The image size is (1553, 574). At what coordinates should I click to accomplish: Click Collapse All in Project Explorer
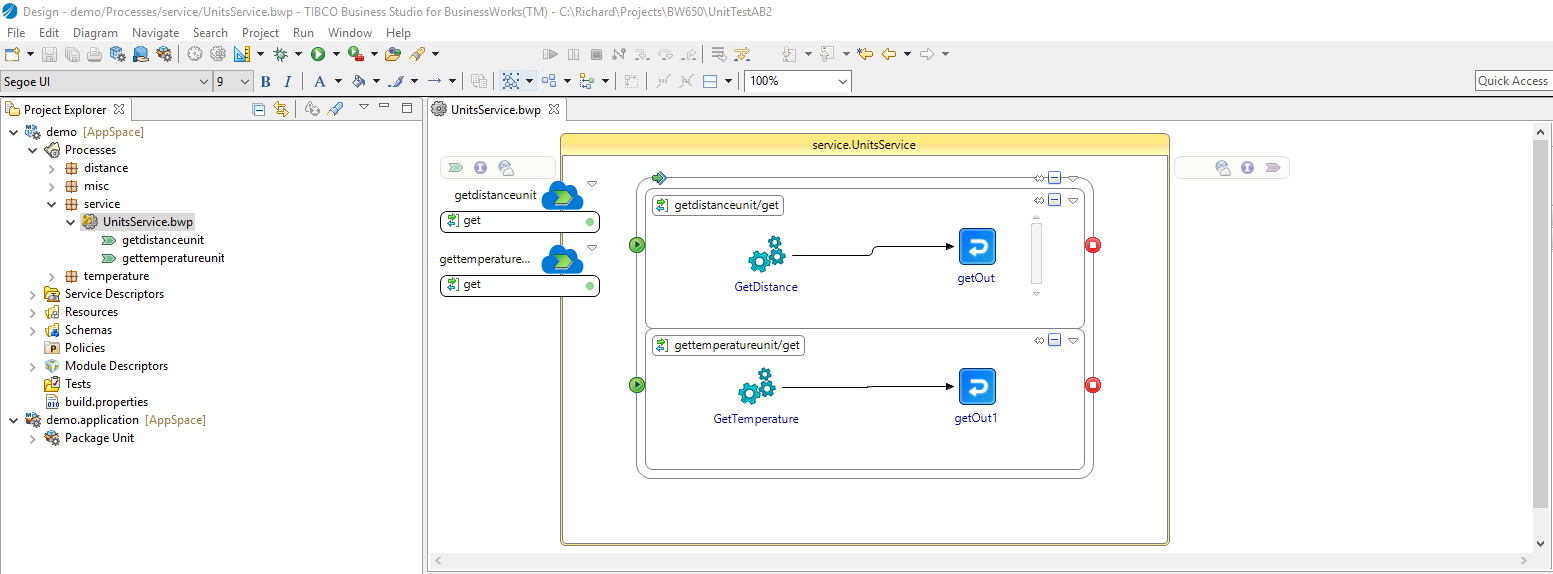(x=258, y=109)
